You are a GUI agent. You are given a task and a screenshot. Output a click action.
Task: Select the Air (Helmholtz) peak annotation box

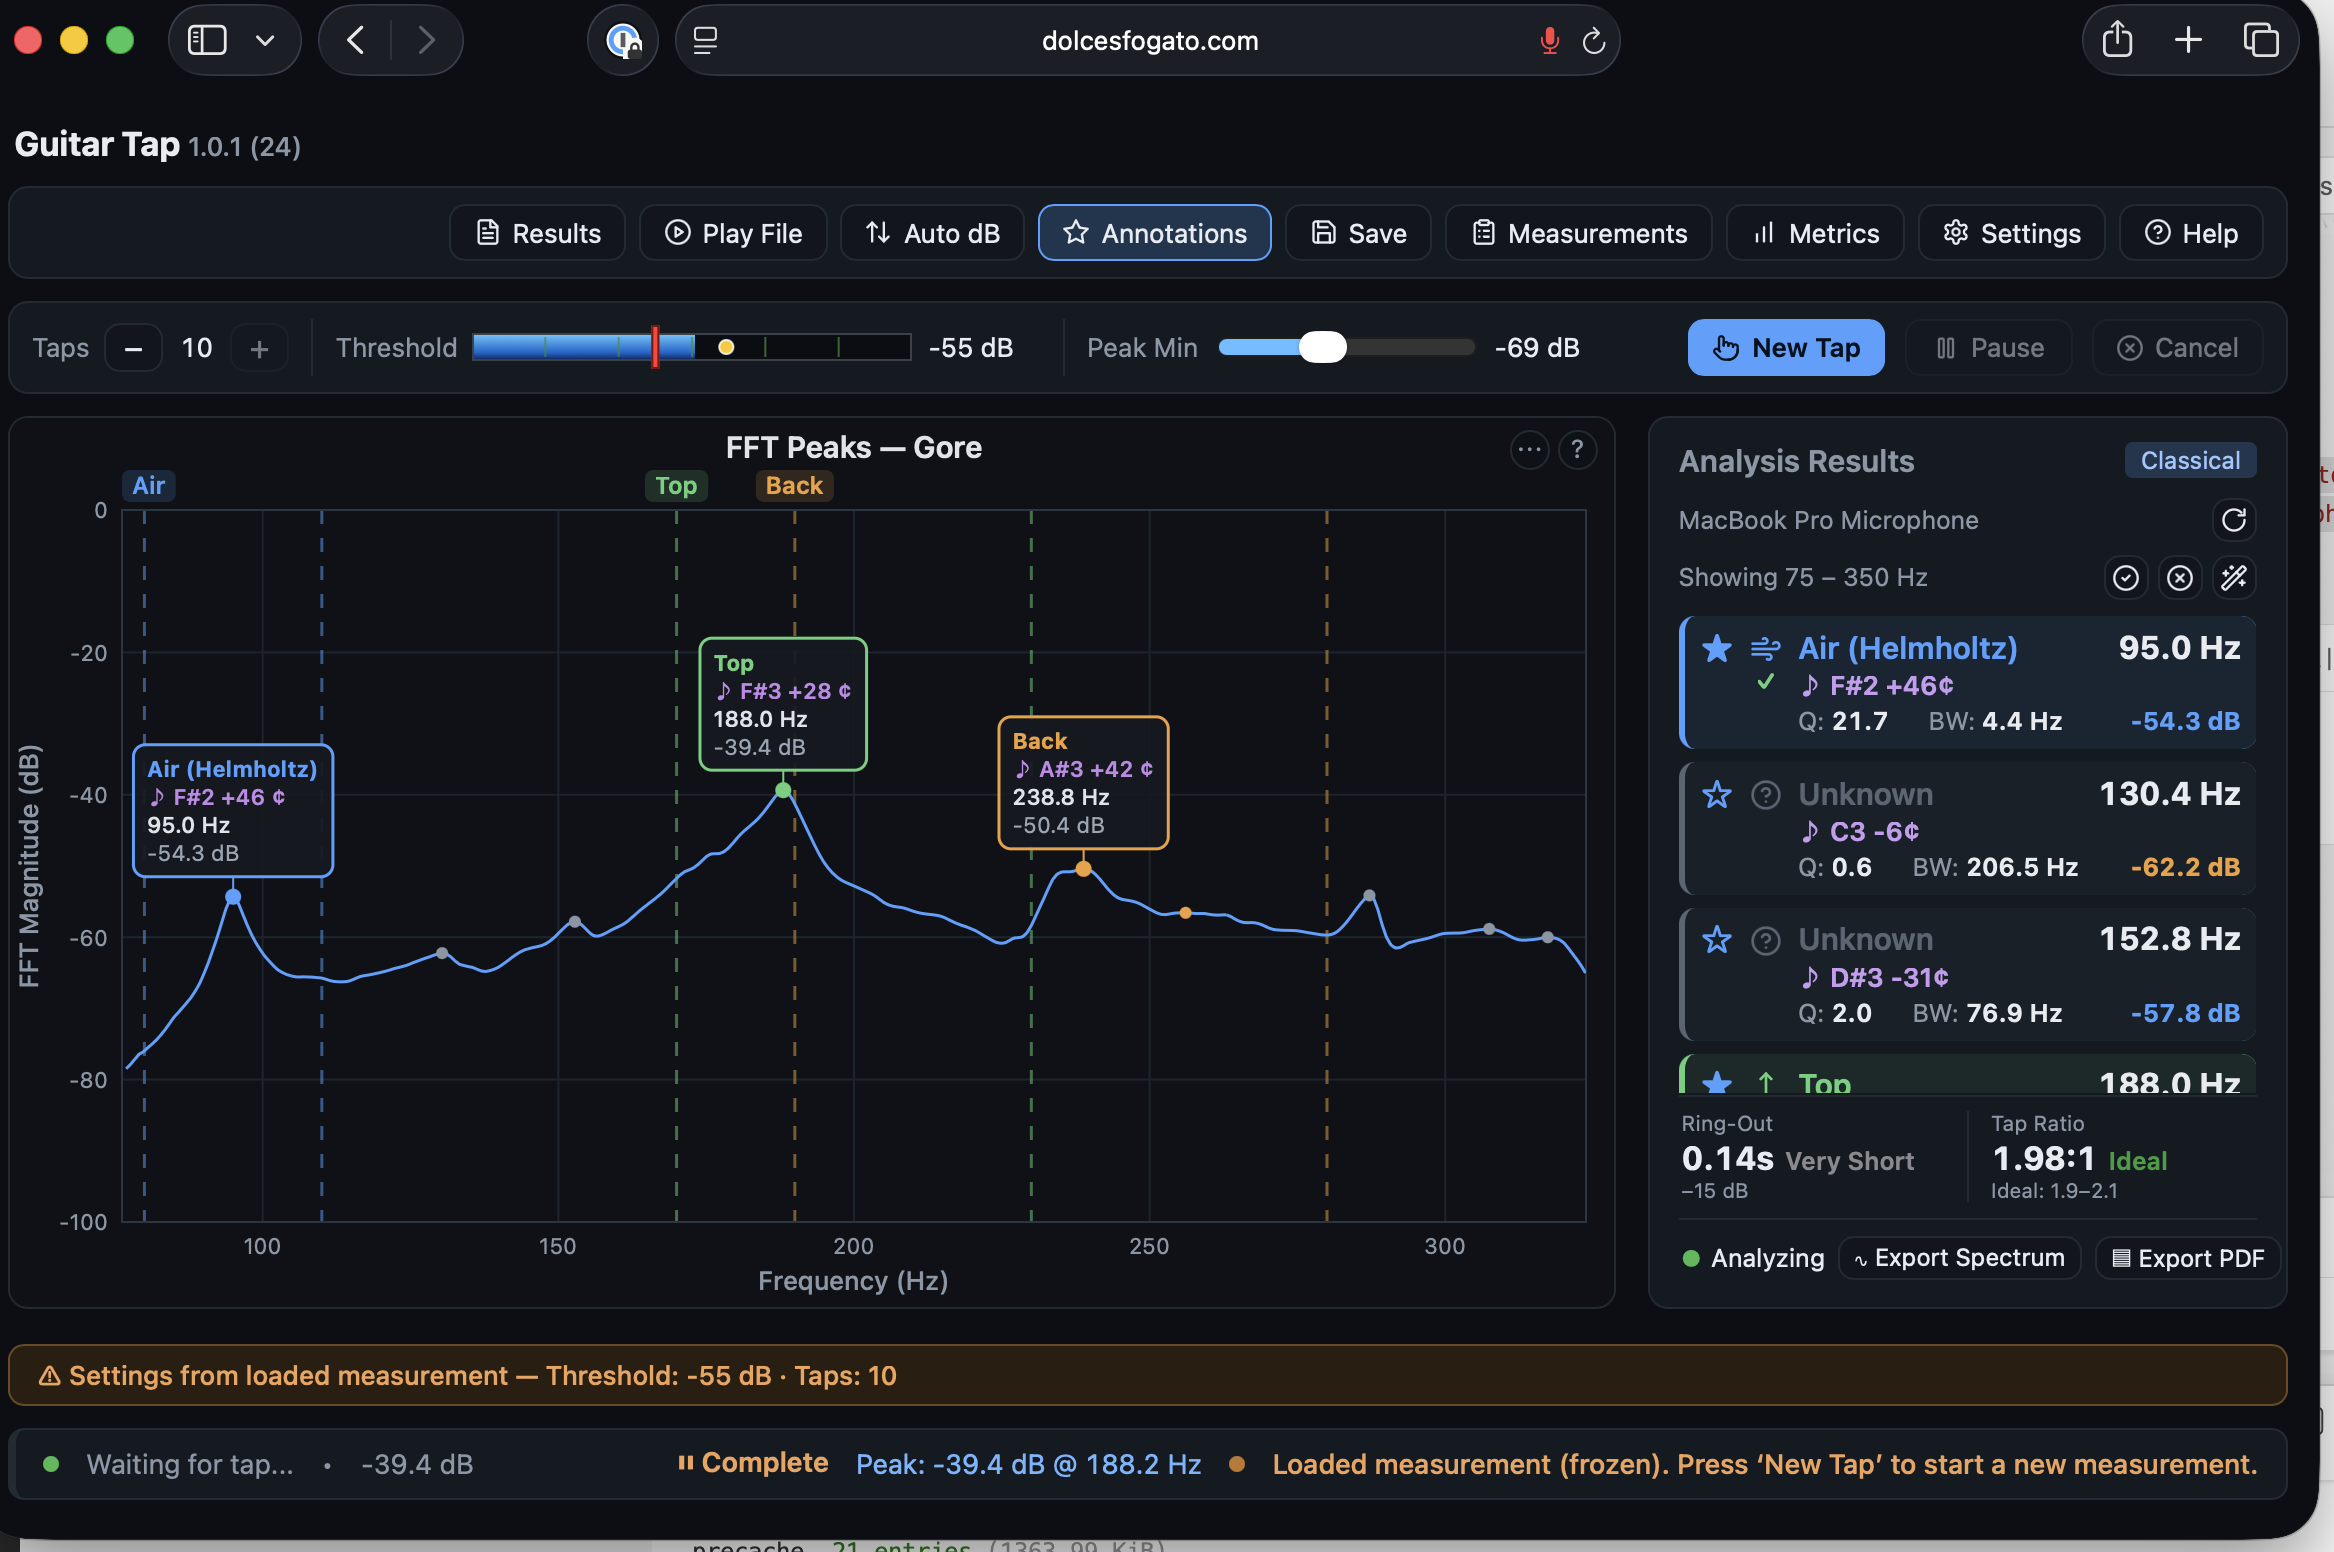tap(233, 811)
